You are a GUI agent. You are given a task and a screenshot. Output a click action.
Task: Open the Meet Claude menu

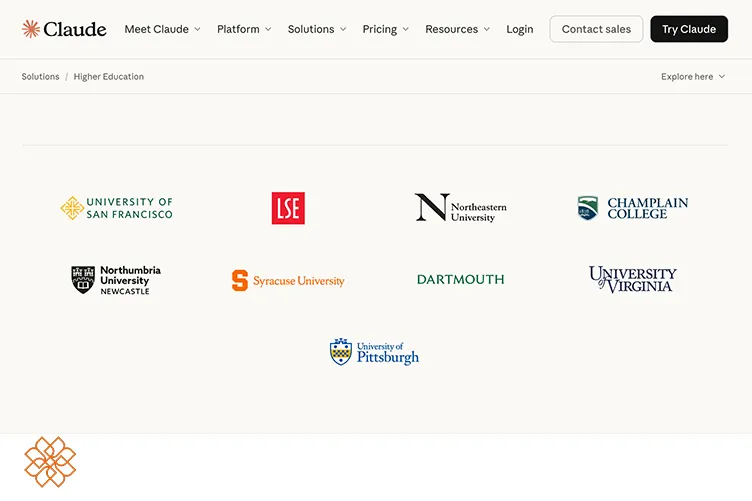coord(163,29)
